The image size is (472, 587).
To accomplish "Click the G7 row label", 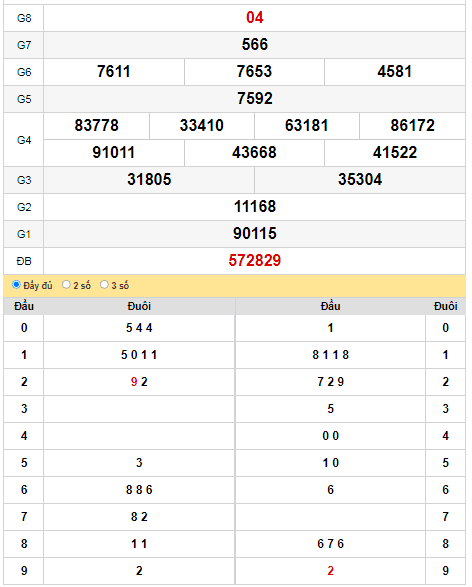I will click(24, 45).
